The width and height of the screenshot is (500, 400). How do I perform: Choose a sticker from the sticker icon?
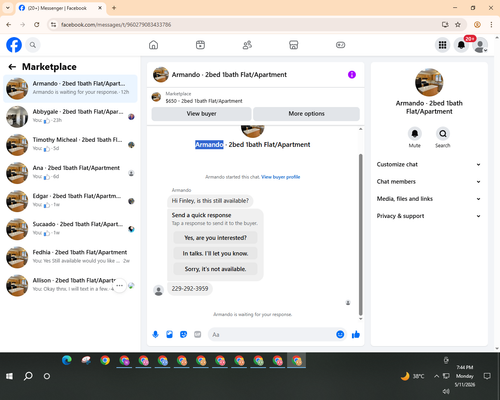[183, 334]
